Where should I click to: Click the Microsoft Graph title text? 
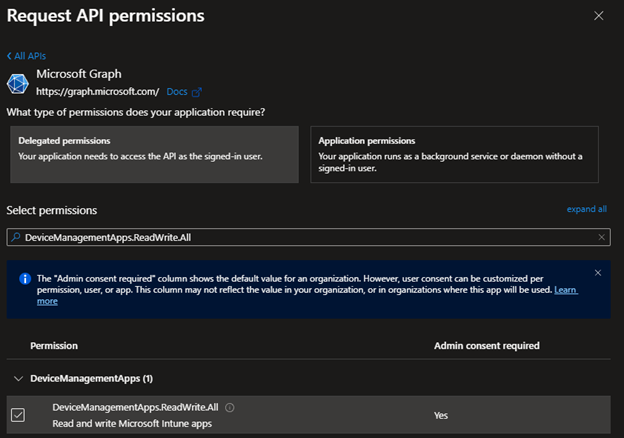coord(79,74)
